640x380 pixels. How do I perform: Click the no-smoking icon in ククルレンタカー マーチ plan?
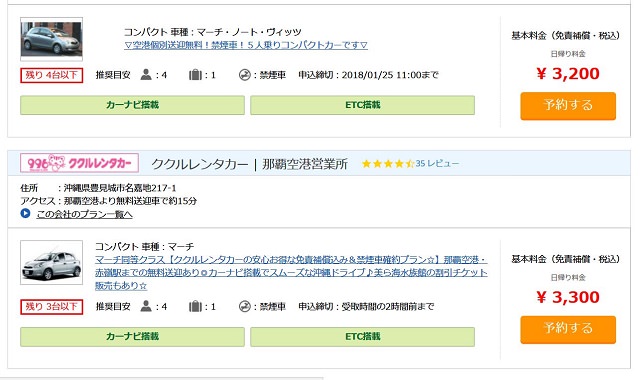tap(244, 307)
